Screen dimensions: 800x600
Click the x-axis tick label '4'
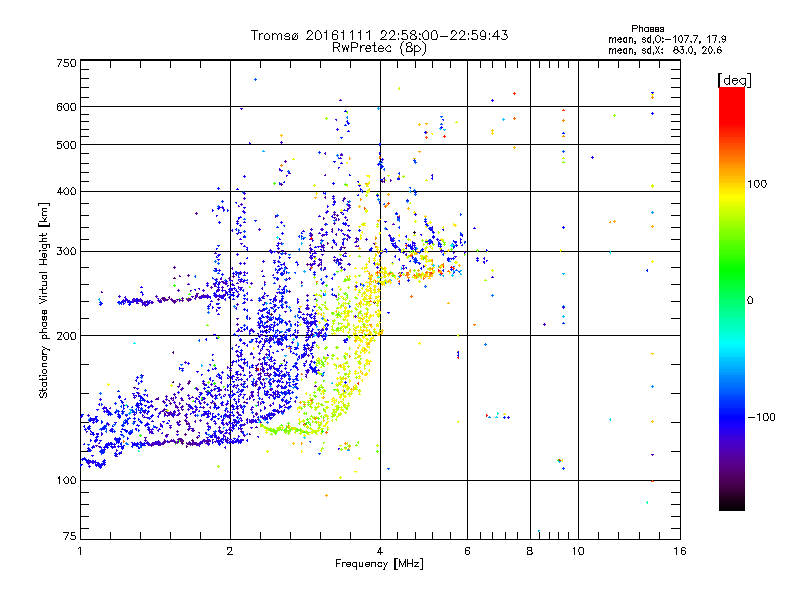(x=380, y=551)
